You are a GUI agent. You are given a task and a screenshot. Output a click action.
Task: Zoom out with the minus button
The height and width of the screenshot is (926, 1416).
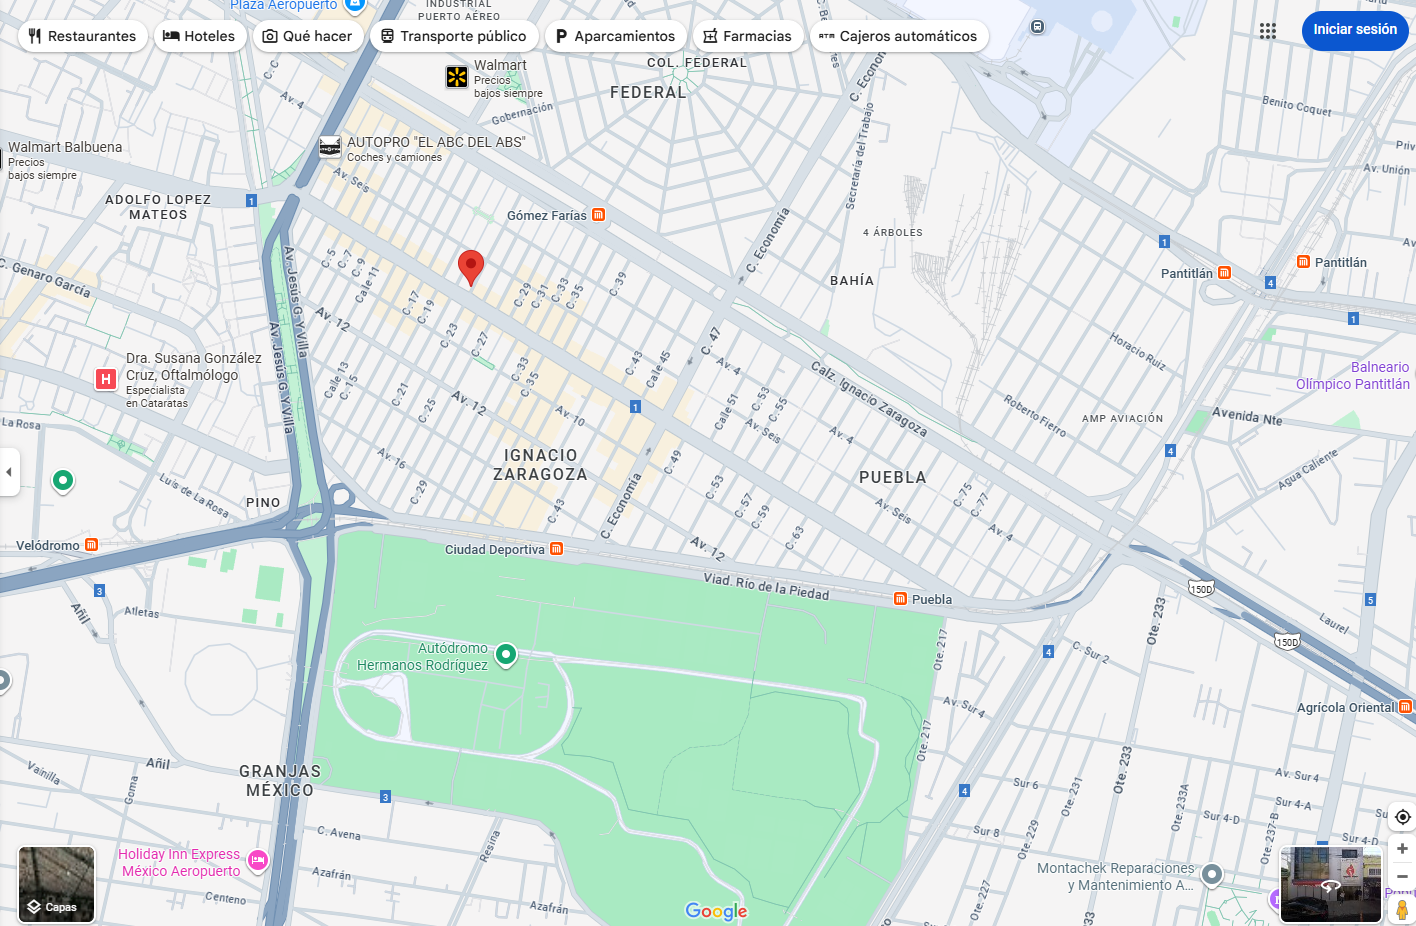(1403, 877)
